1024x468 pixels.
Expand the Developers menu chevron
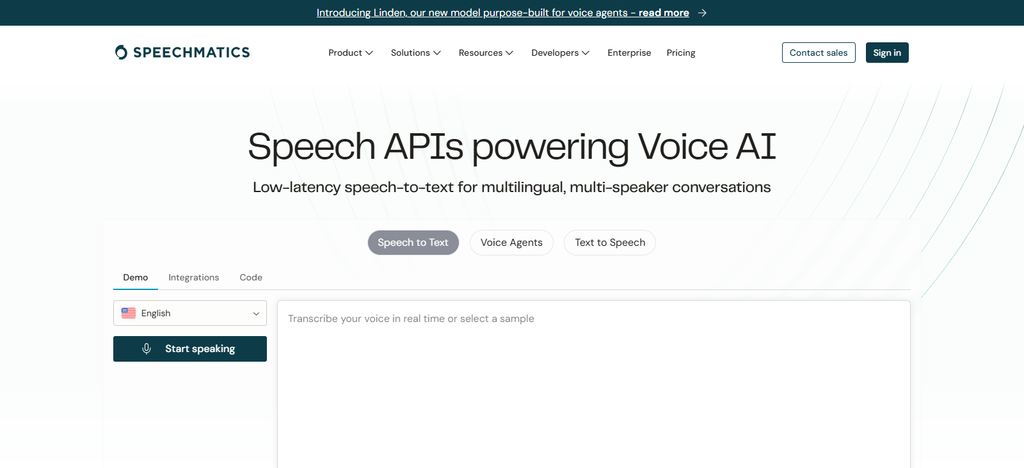pyautogui.click(x=586, y=53)
